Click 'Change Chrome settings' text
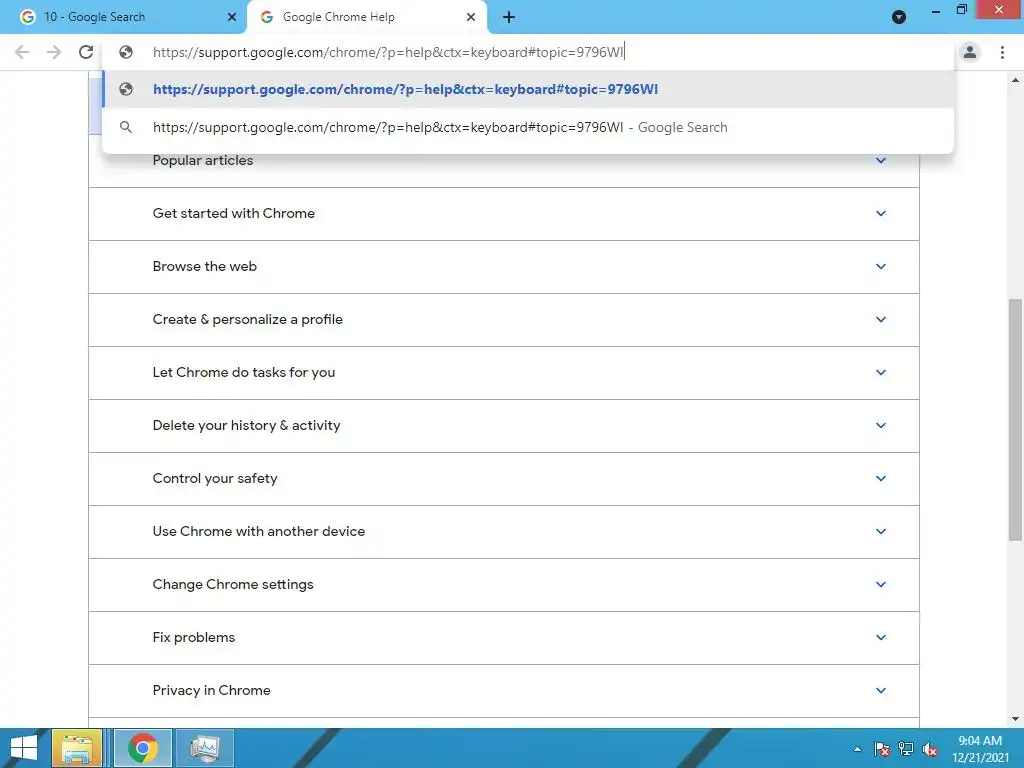Viewport: 1024px width, 768px height. (232, 584)
